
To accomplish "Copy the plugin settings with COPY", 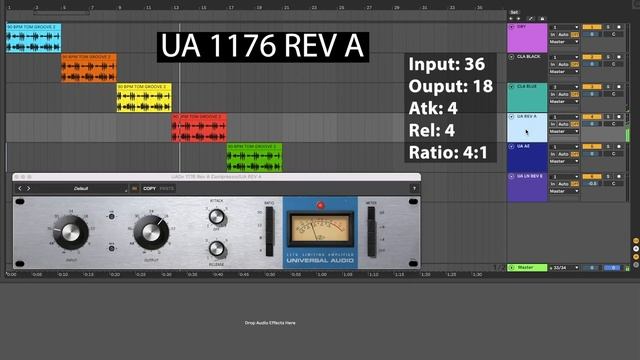I will tap(149, 189).
